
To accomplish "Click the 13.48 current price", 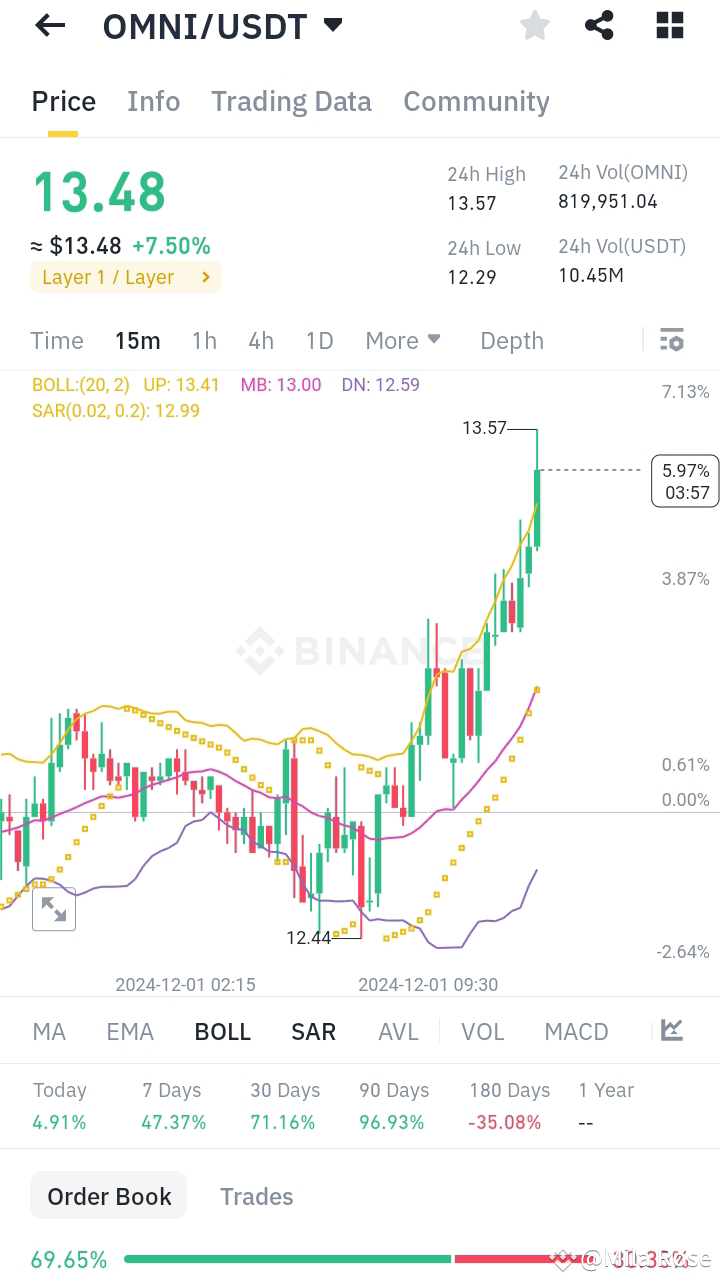I will pyautogui.click(x=99, y=192).
